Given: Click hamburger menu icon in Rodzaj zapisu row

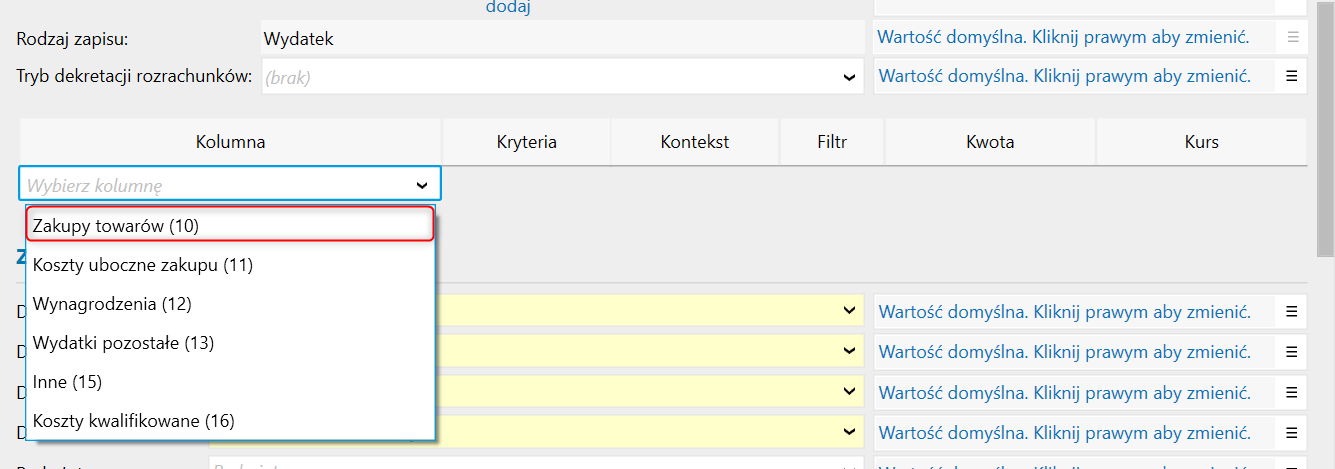Looking at the screenshot, I should coord(1291,38).
